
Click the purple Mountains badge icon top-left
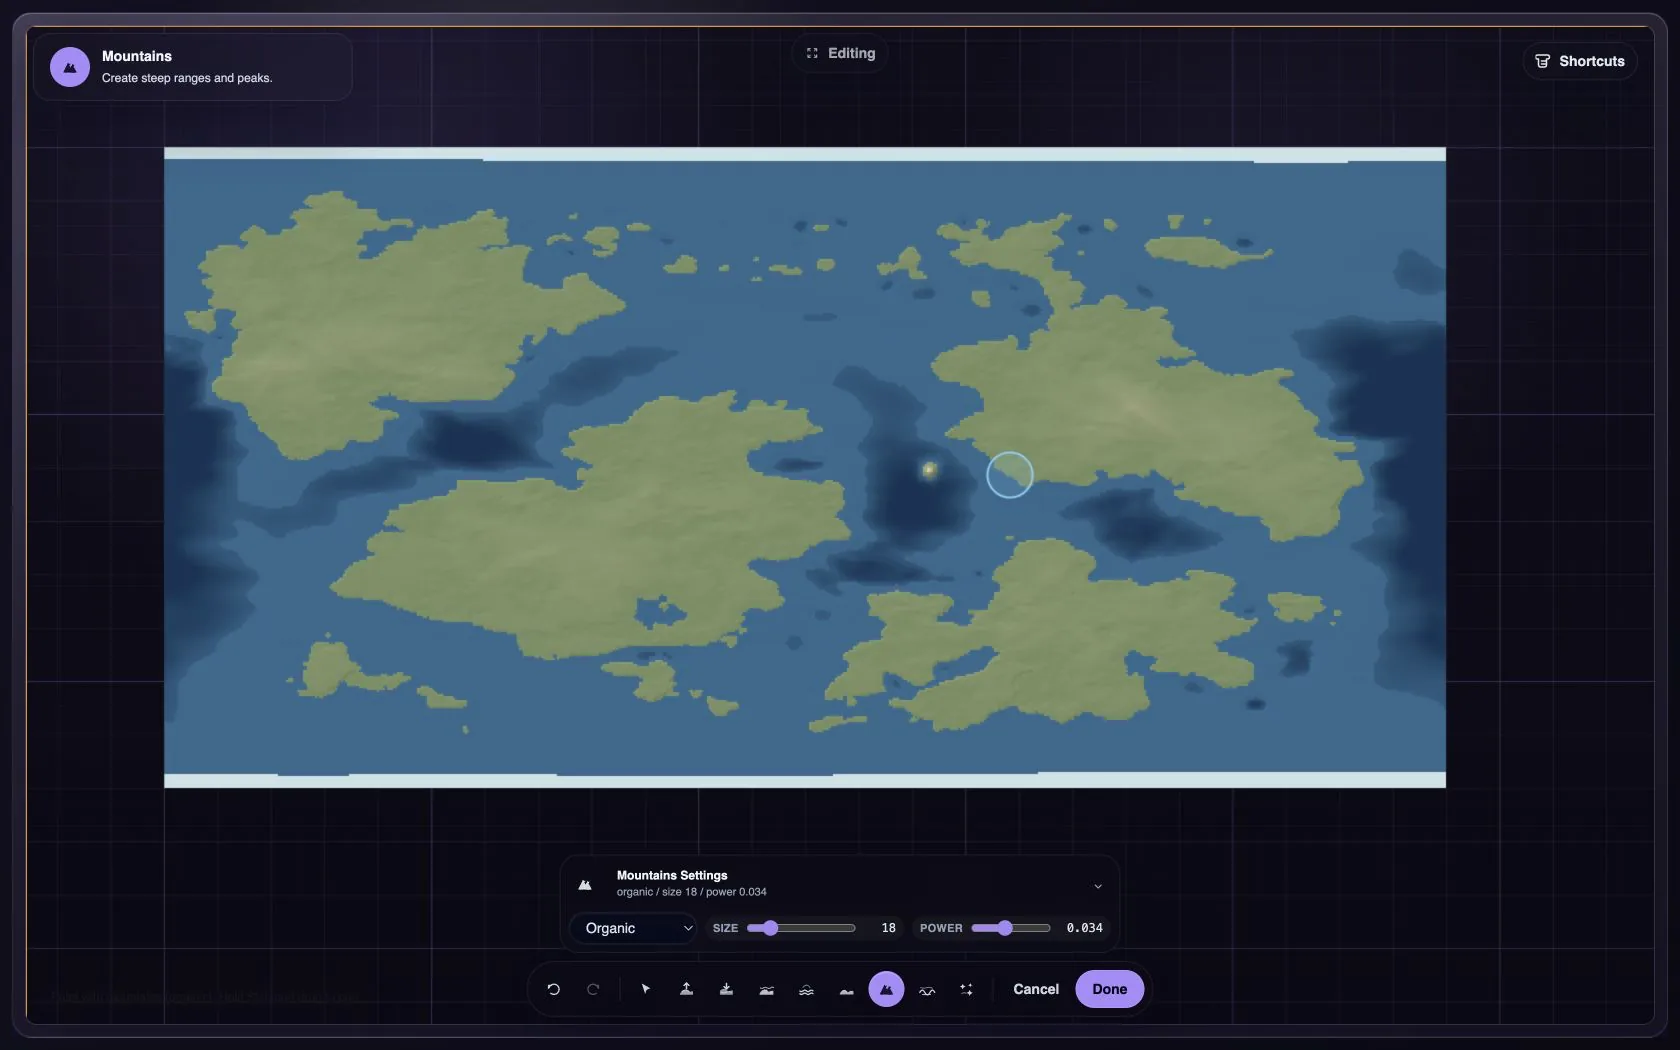70,67
